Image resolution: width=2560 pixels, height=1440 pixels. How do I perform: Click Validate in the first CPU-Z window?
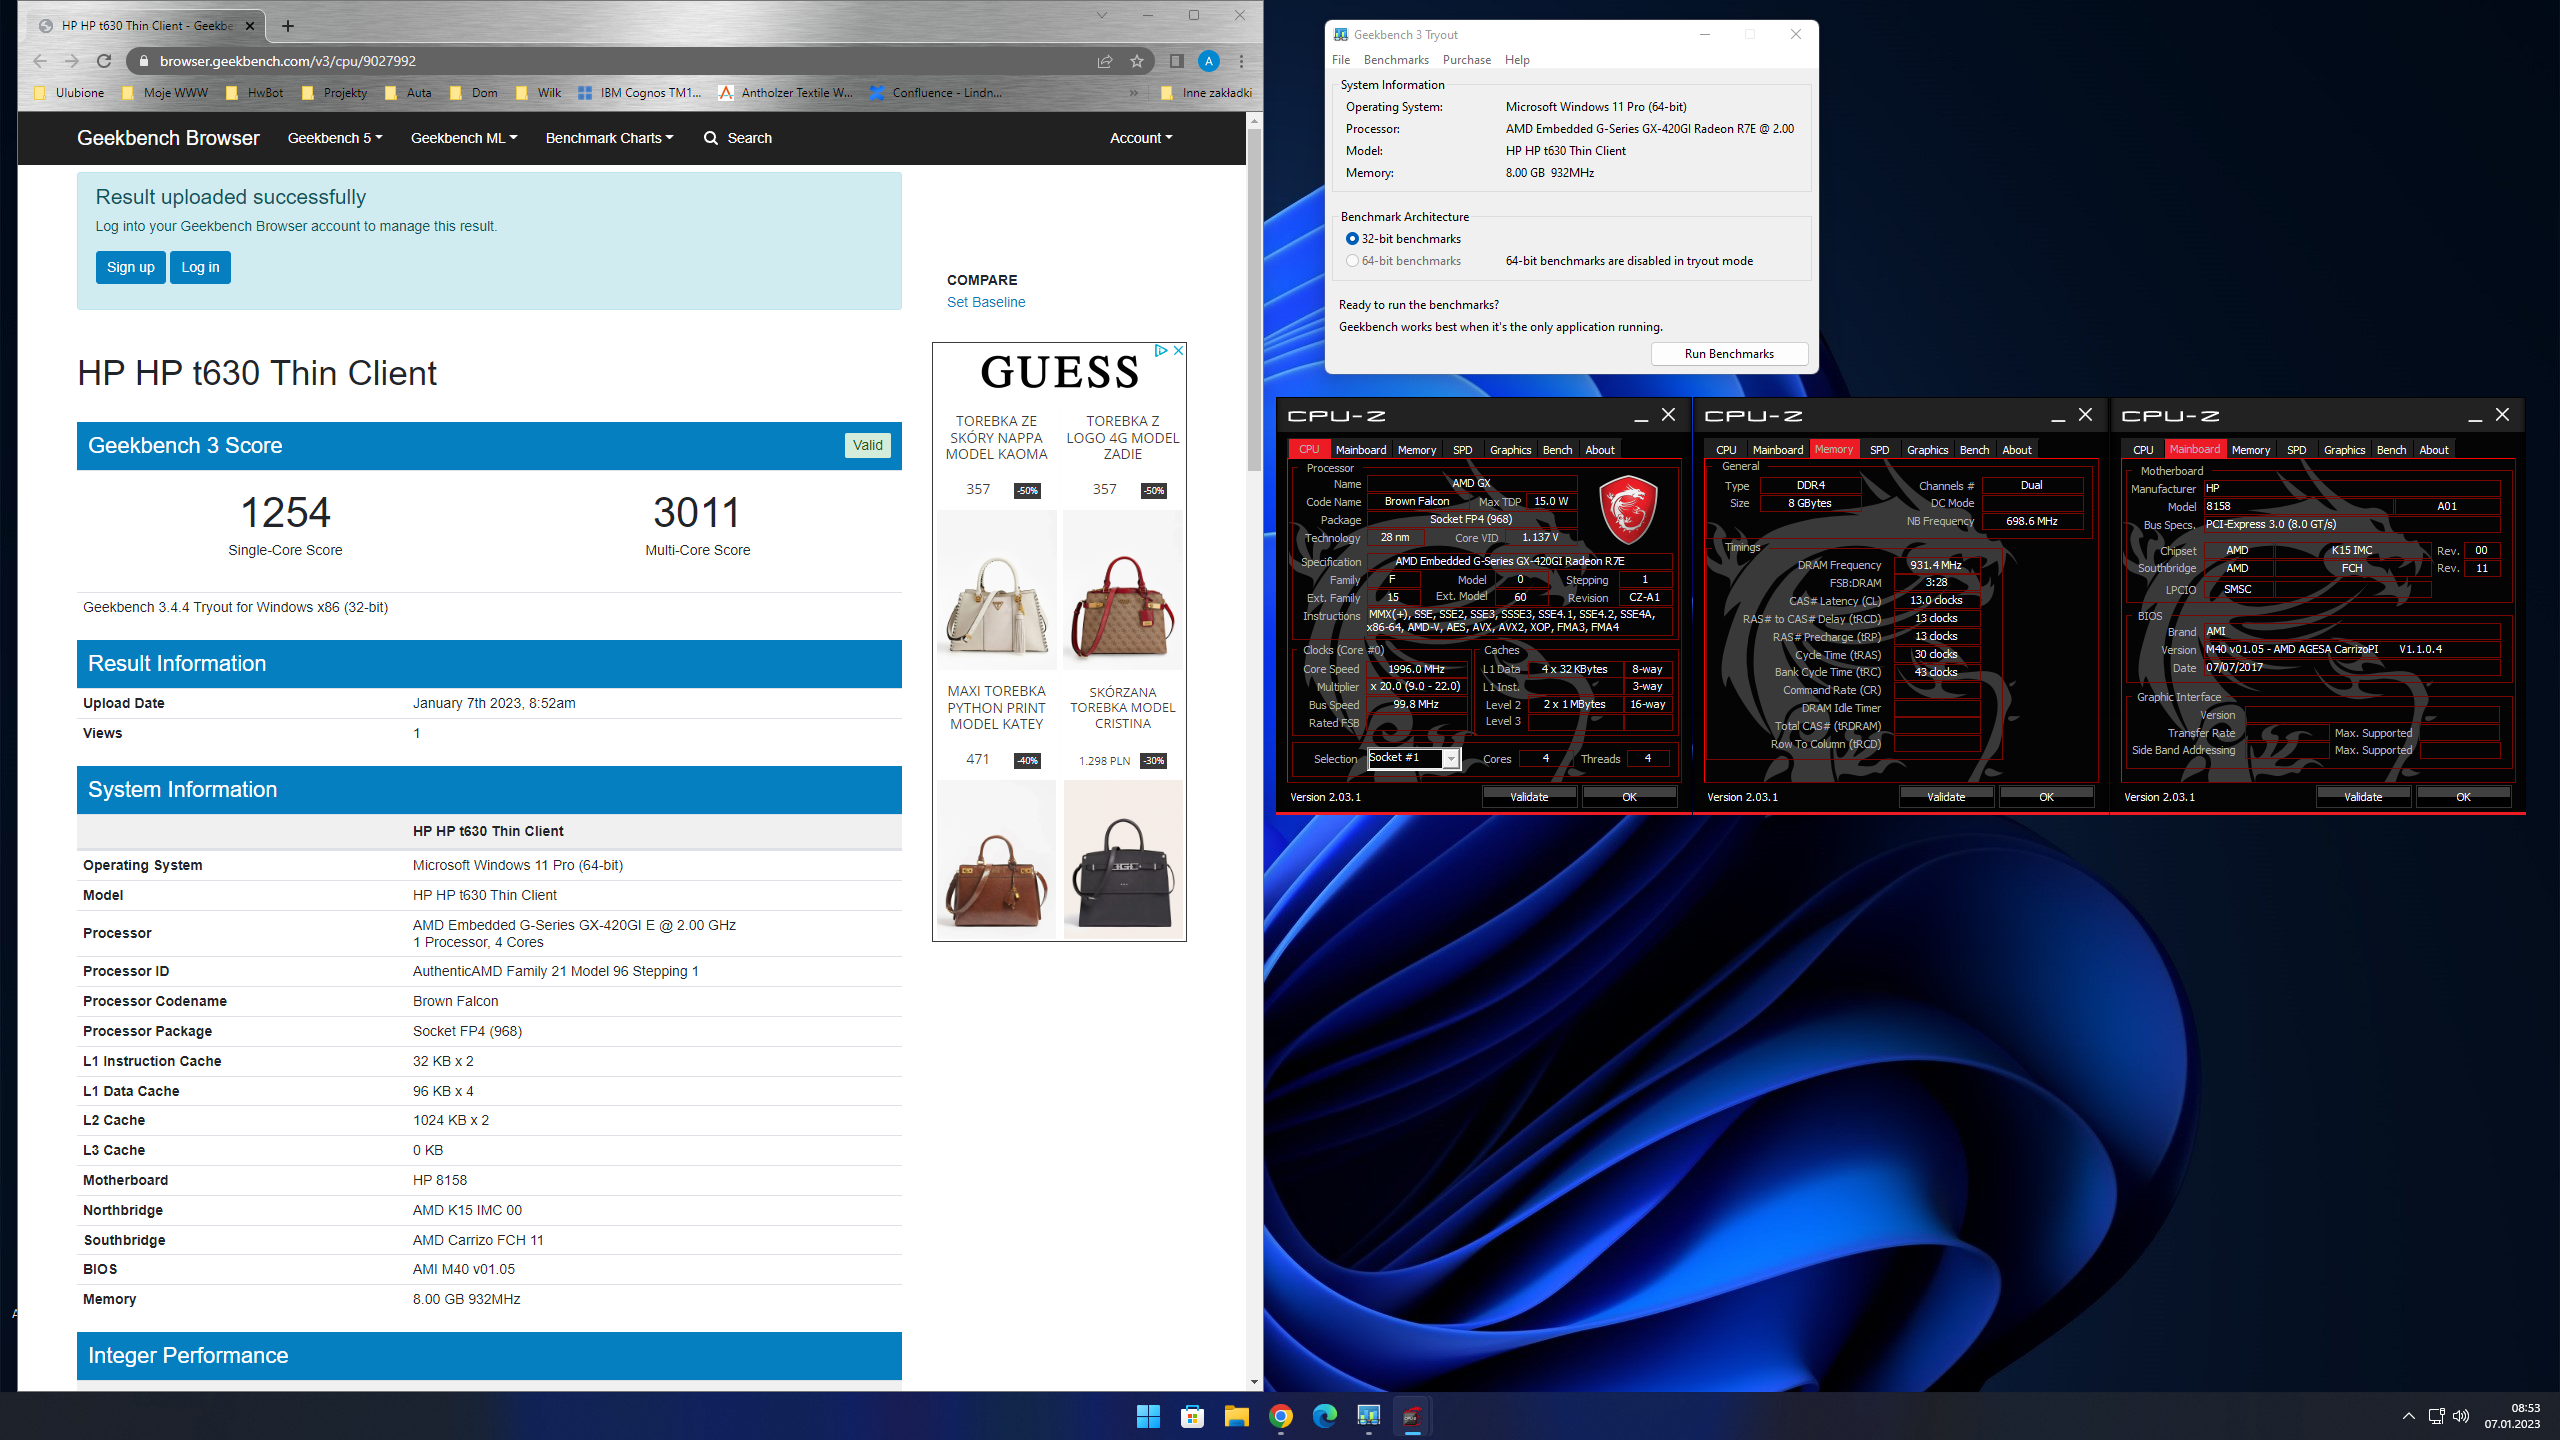[x=1529, y=797]
